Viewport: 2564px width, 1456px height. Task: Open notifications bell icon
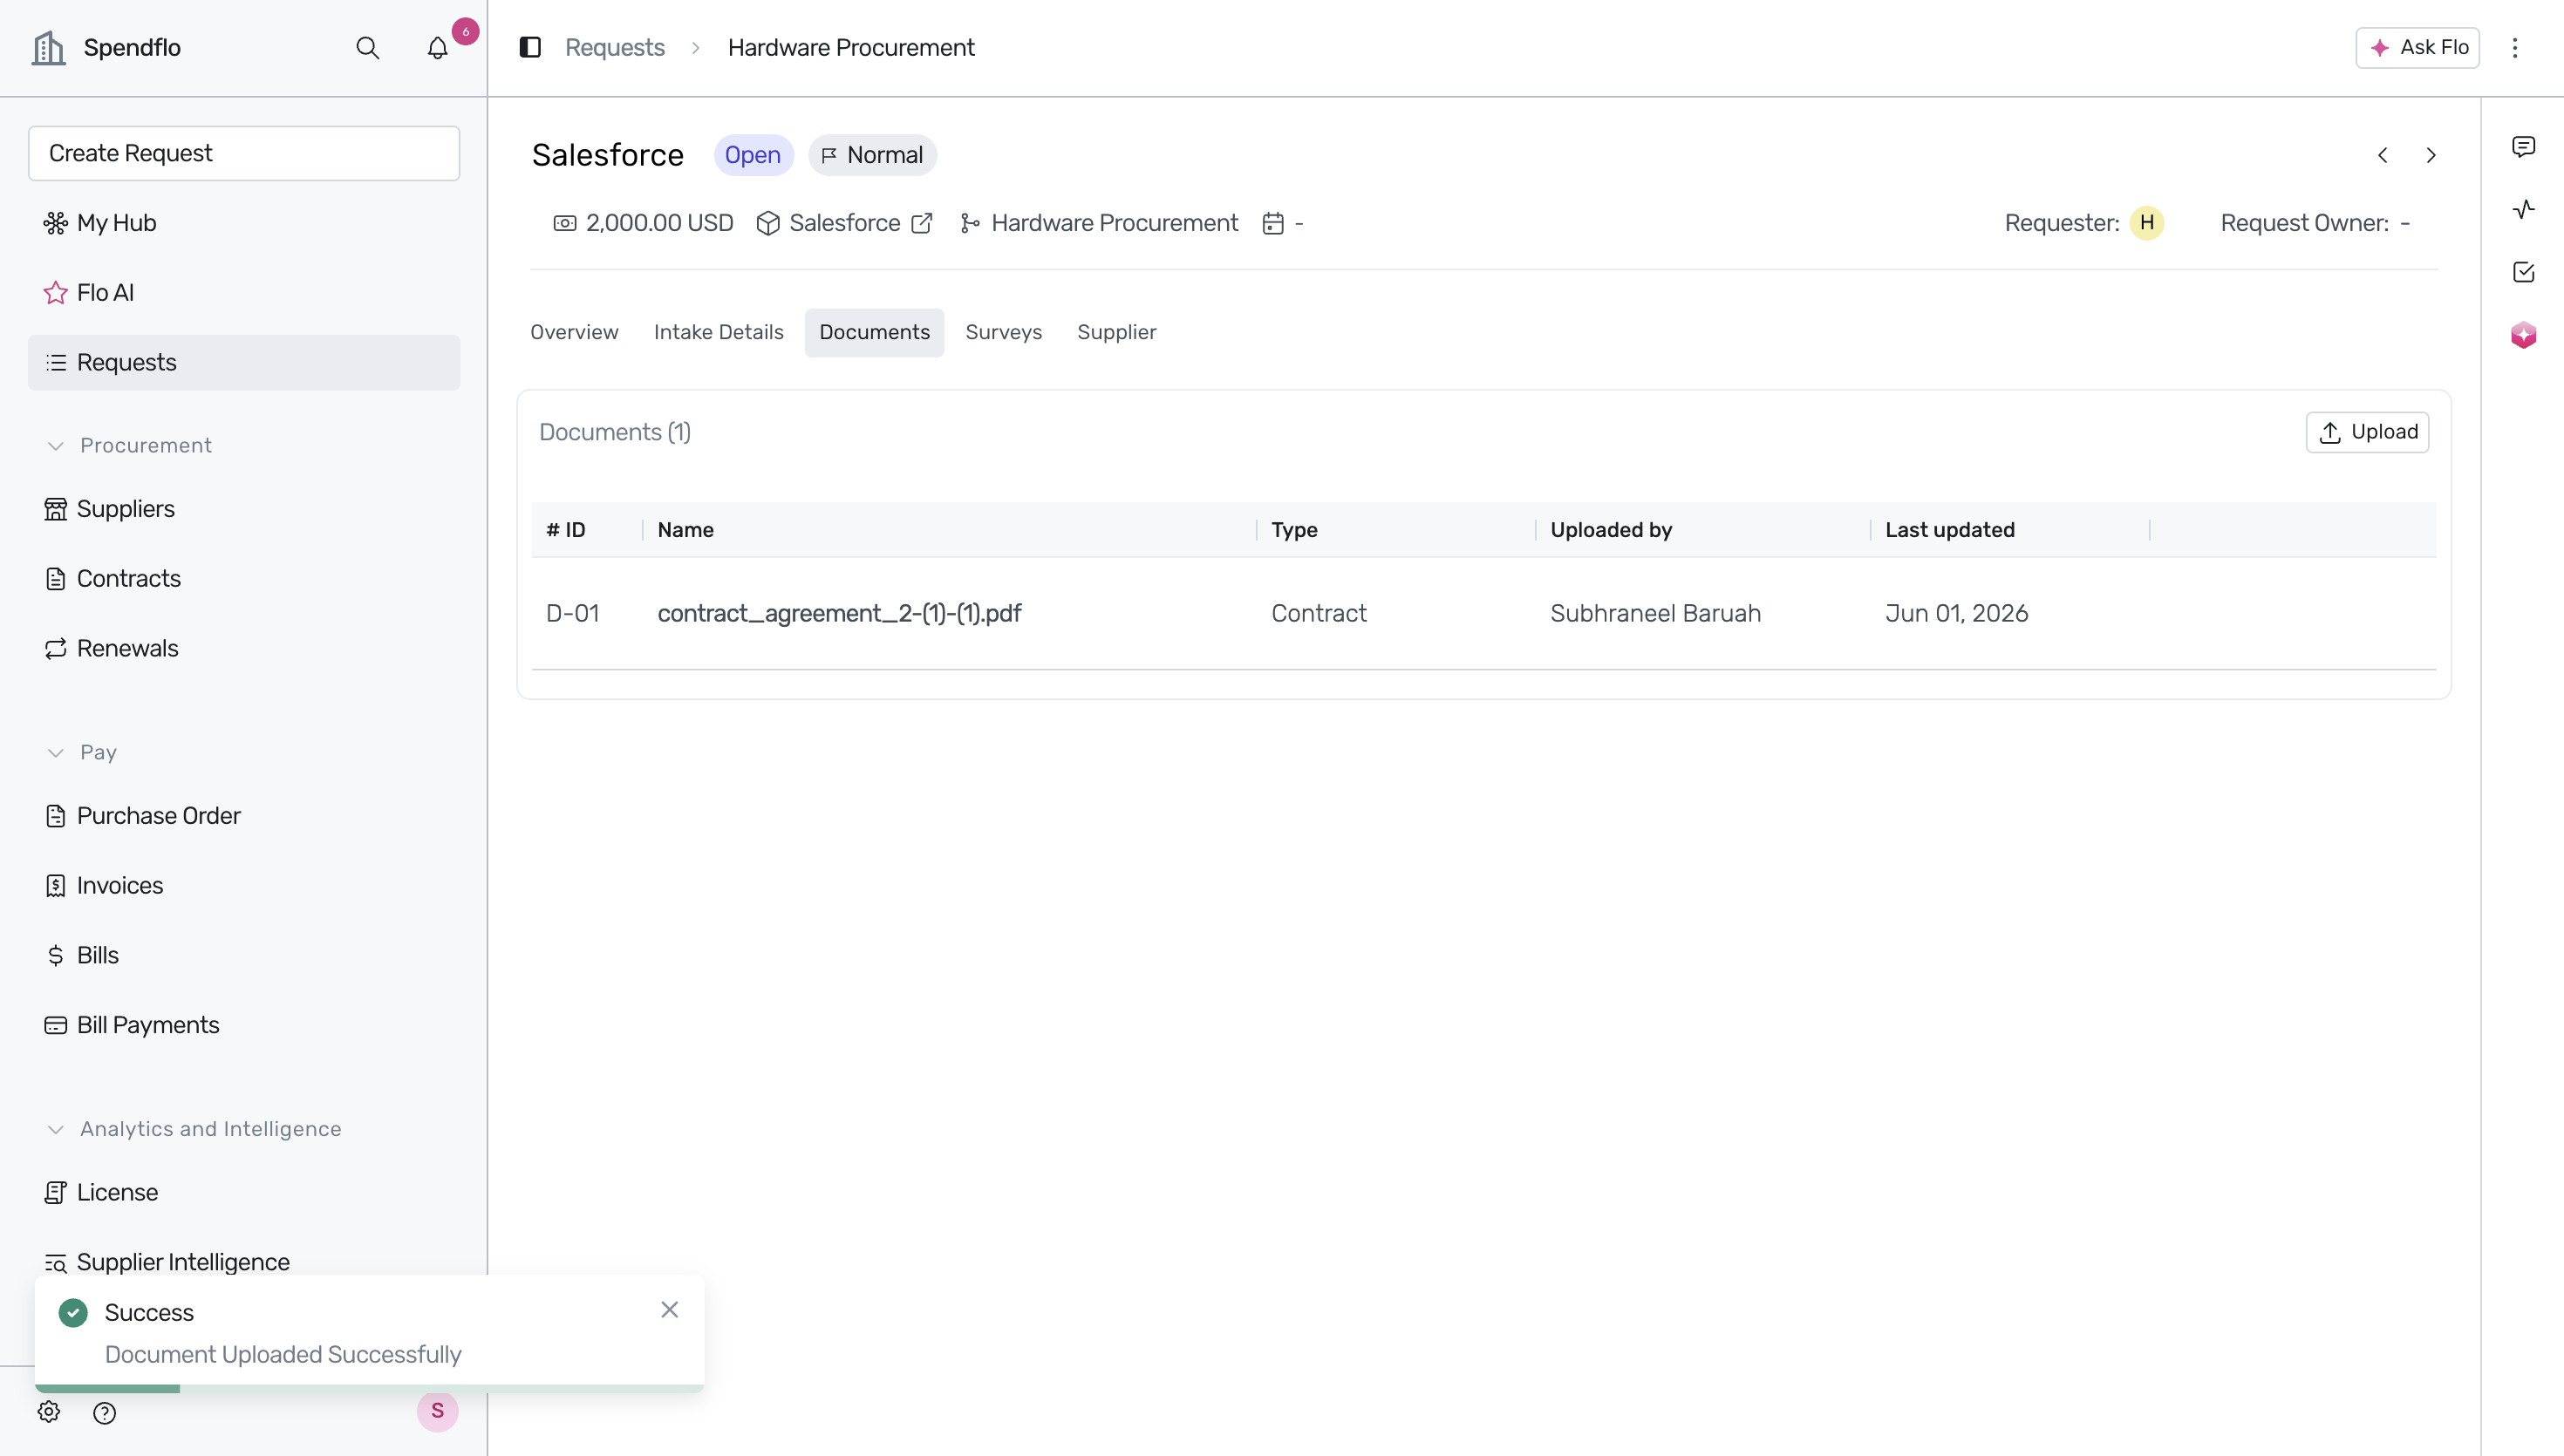(x=437, y=48)
